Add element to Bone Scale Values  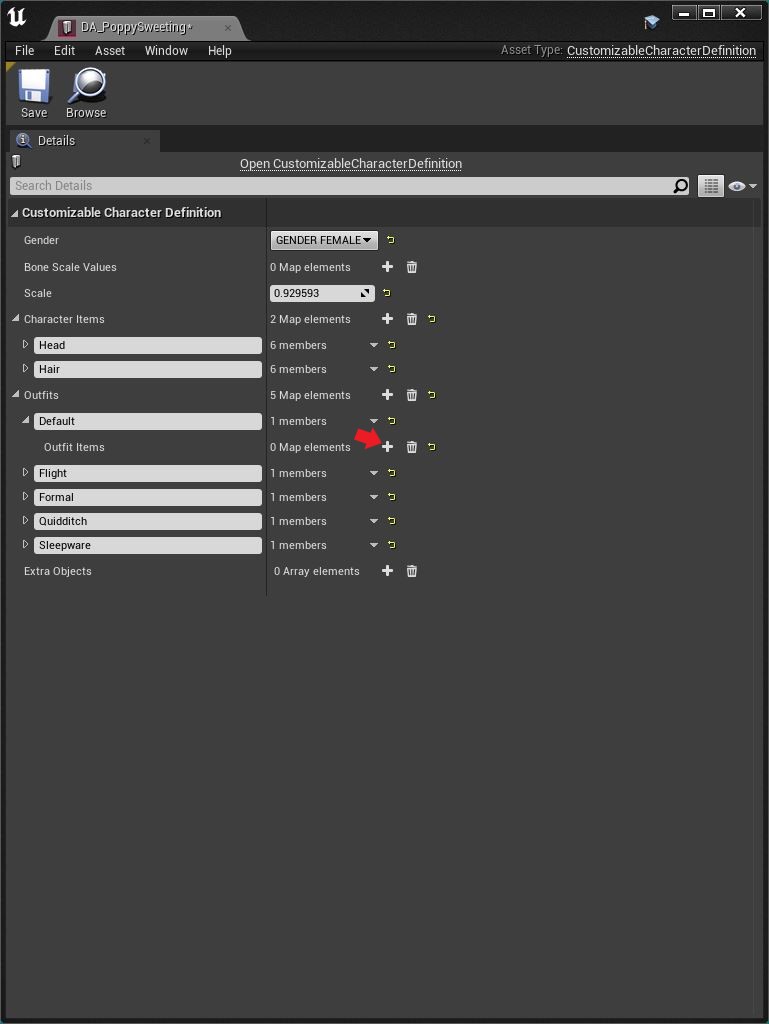(387, 266)
